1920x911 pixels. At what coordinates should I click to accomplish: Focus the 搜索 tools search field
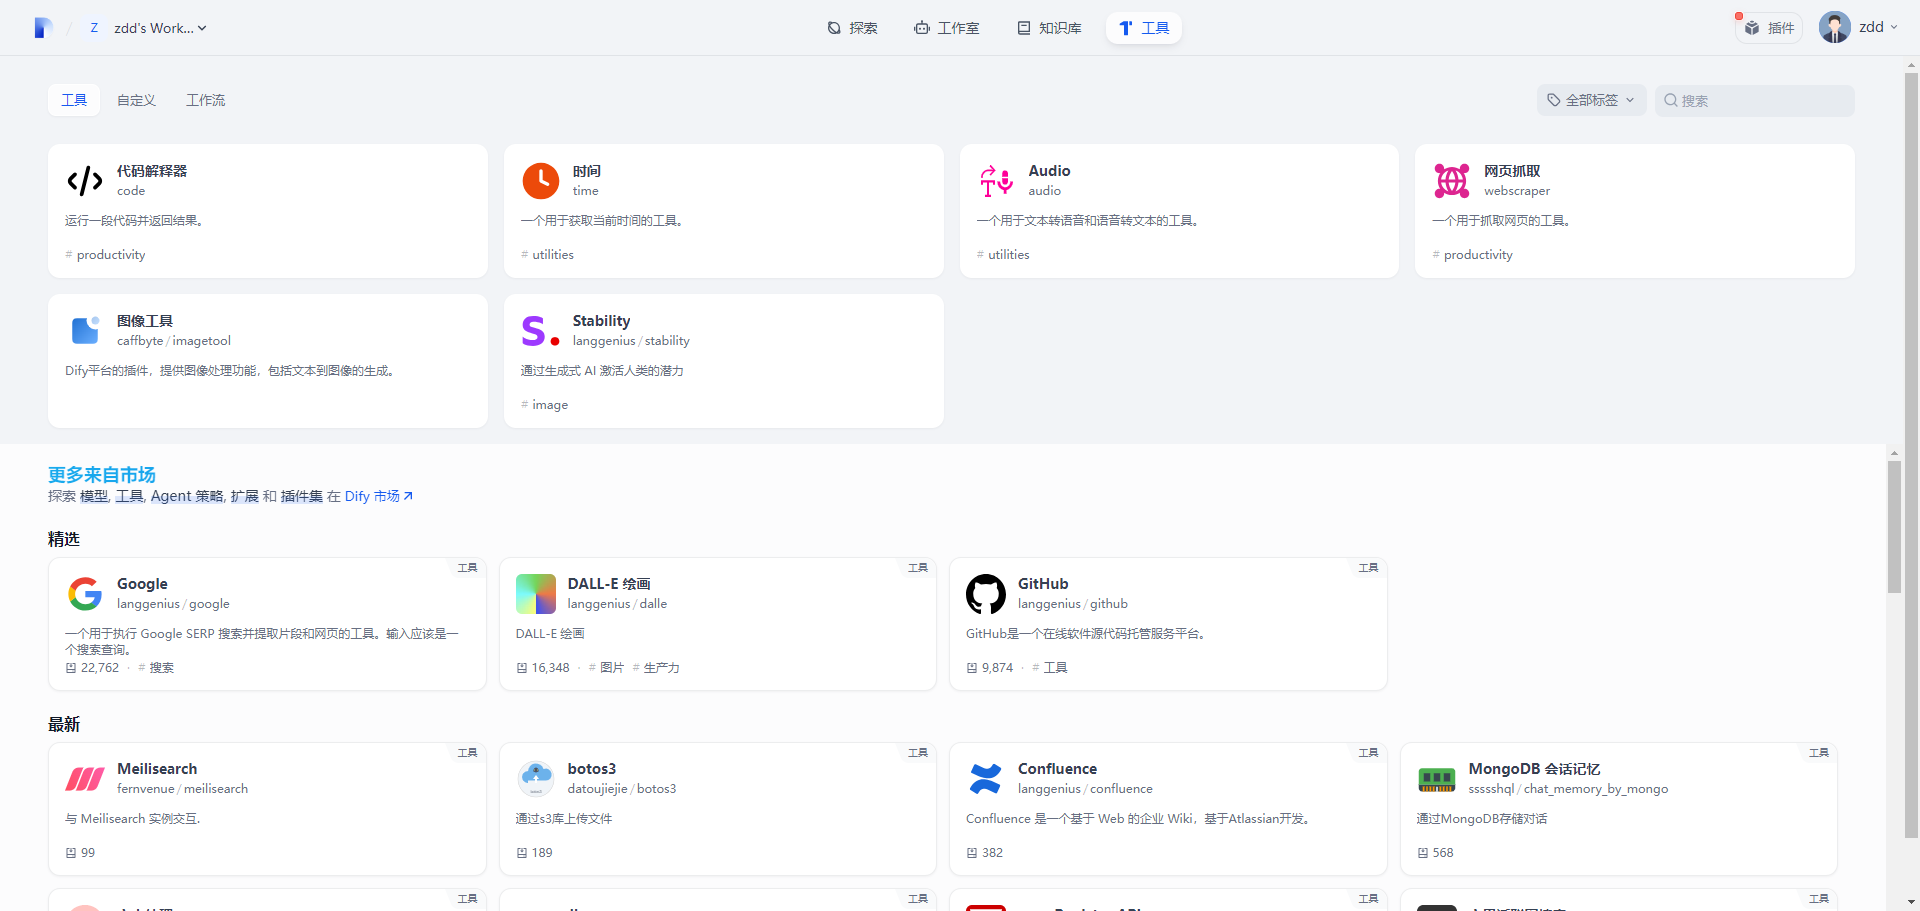click(1754, 100)
